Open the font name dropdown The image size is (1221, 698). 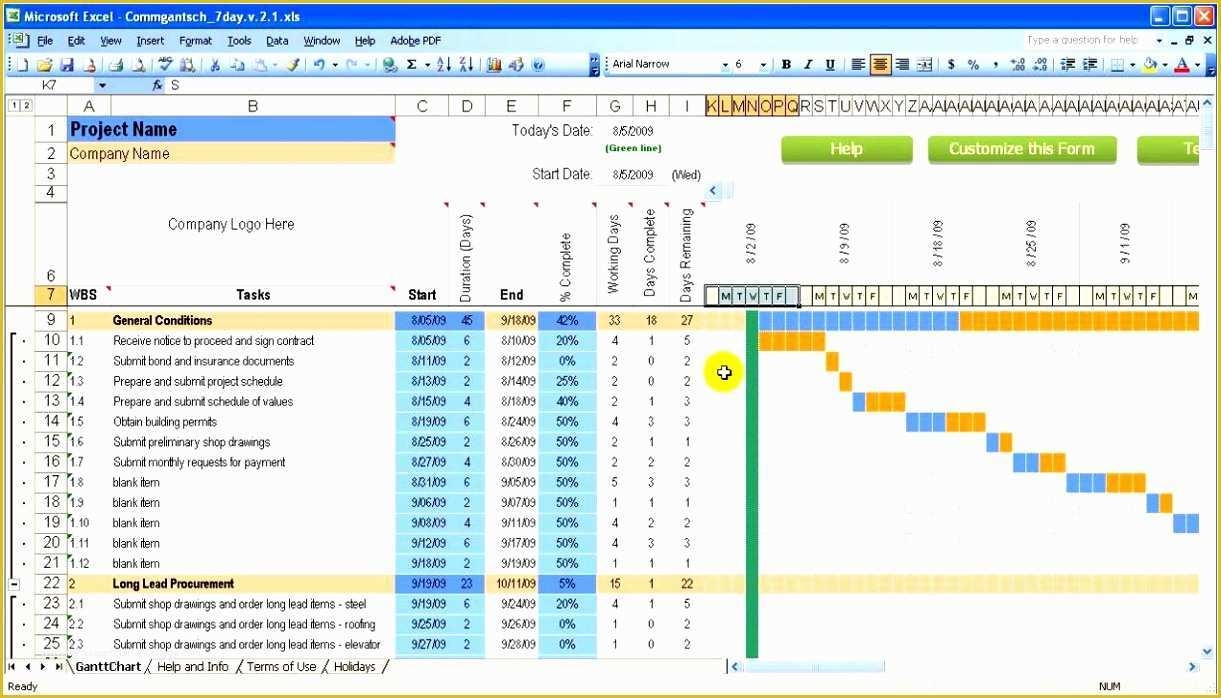pos(724,64)
